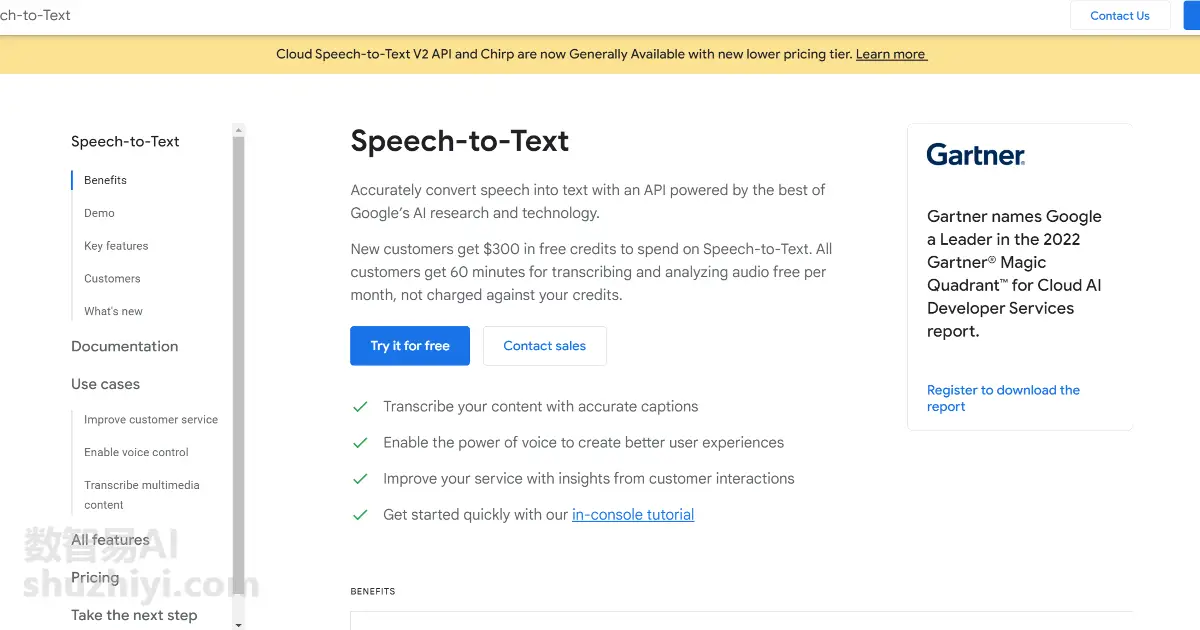Click Register to download the report
This screenshot has width=1200, height=630.
point(1003,398)
